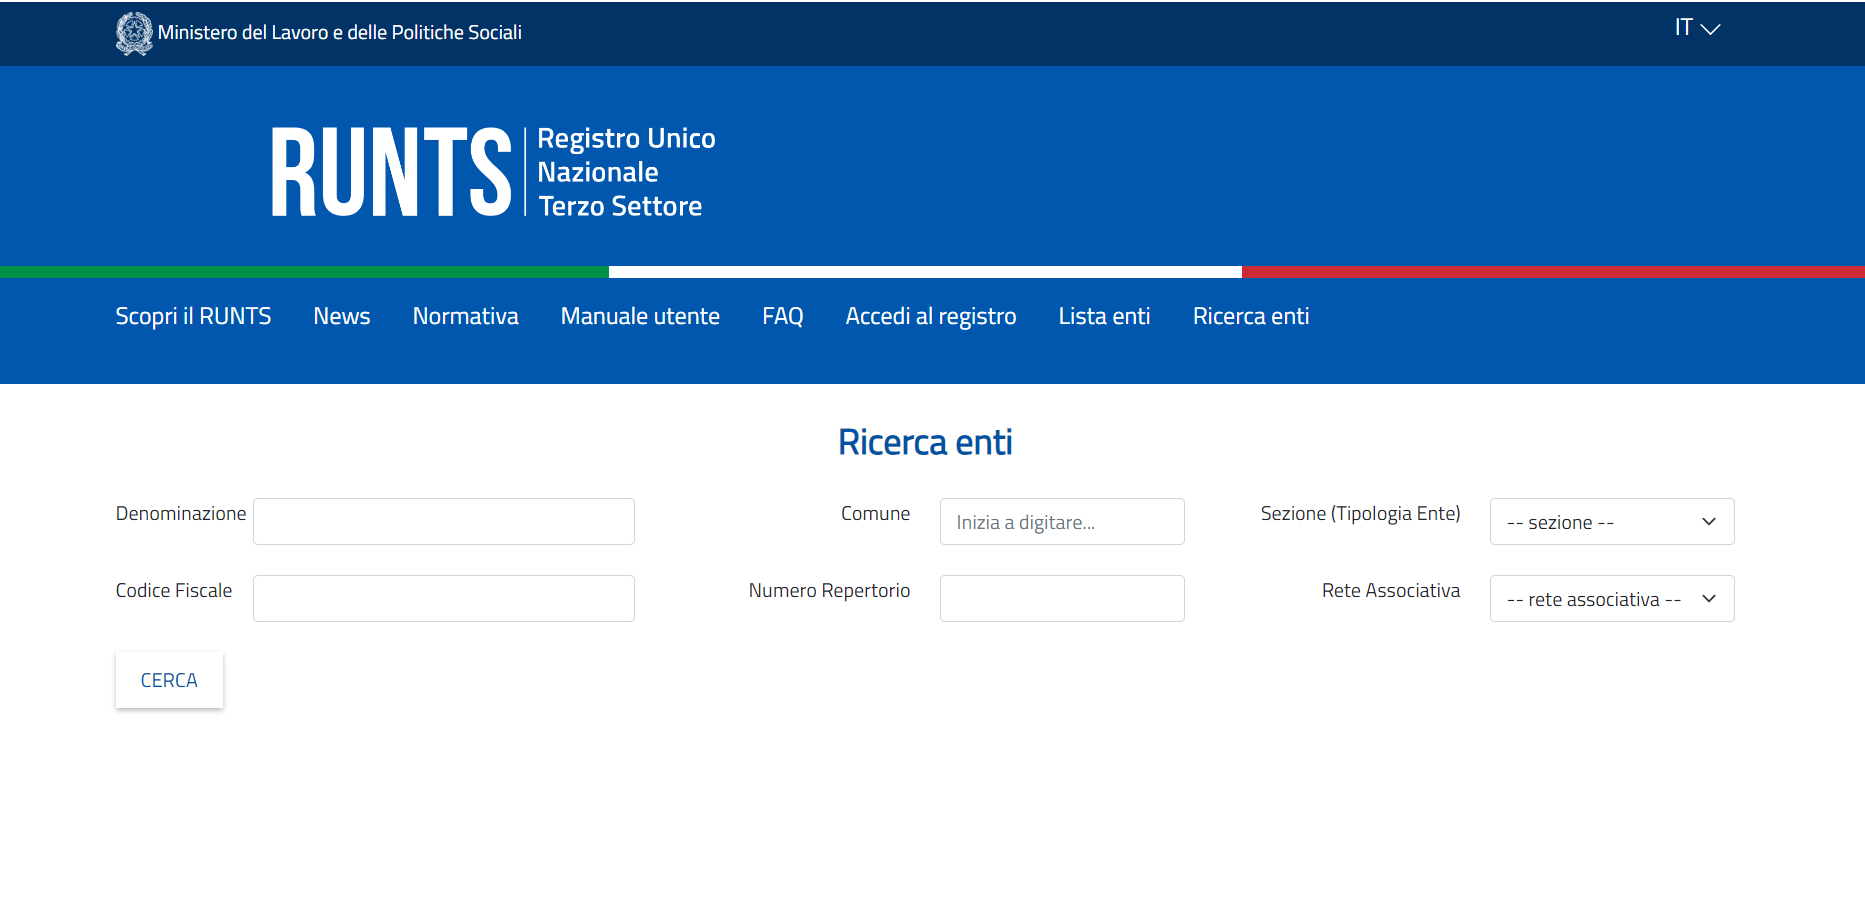
Task: Click the Sezione (Tipologia Ente) label
Action: coord(1360,514)
